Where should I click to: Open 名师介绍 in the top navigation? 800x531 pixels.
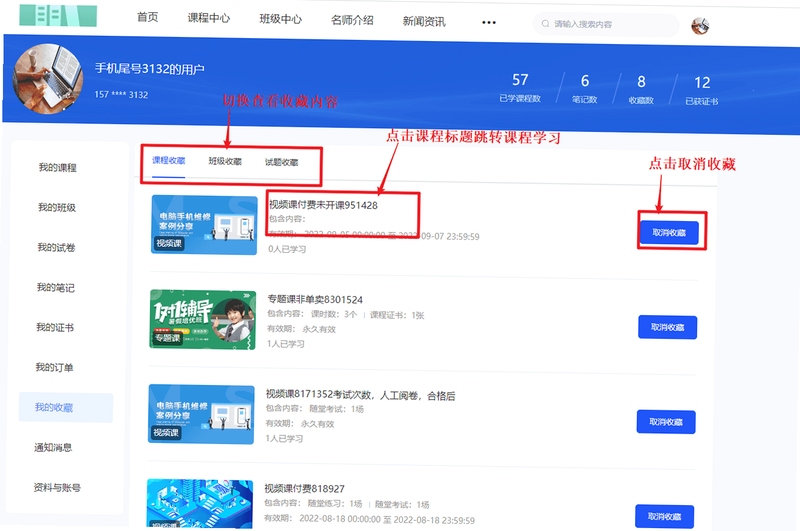point(352,20)
